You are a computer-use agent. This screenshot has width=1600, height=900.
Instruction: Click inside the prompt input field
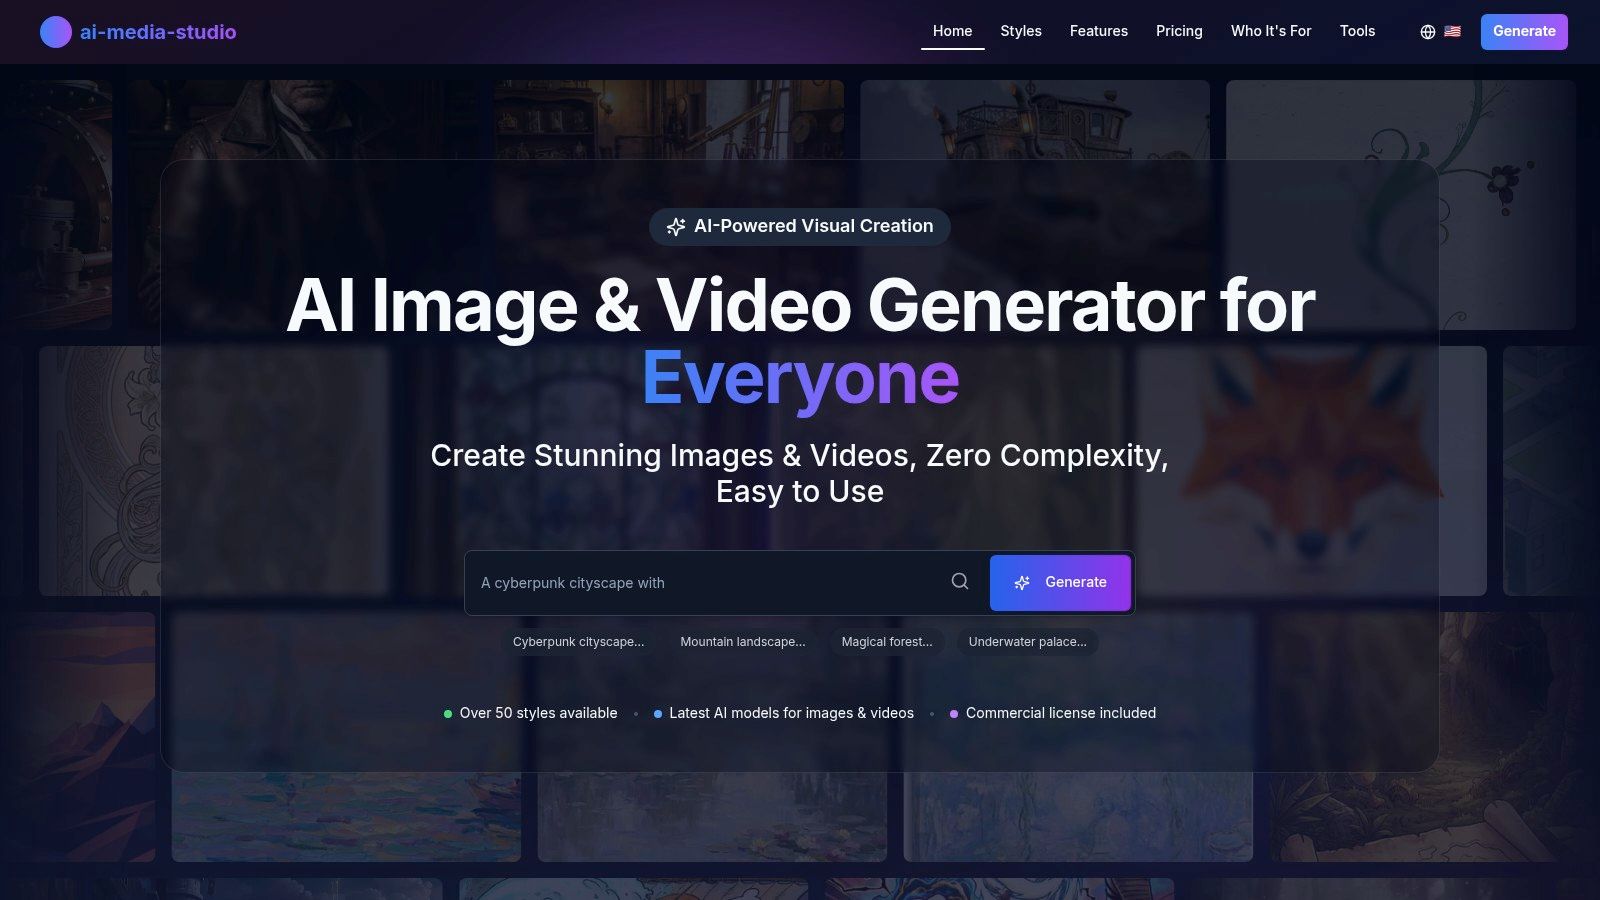[x=700, y=582]
